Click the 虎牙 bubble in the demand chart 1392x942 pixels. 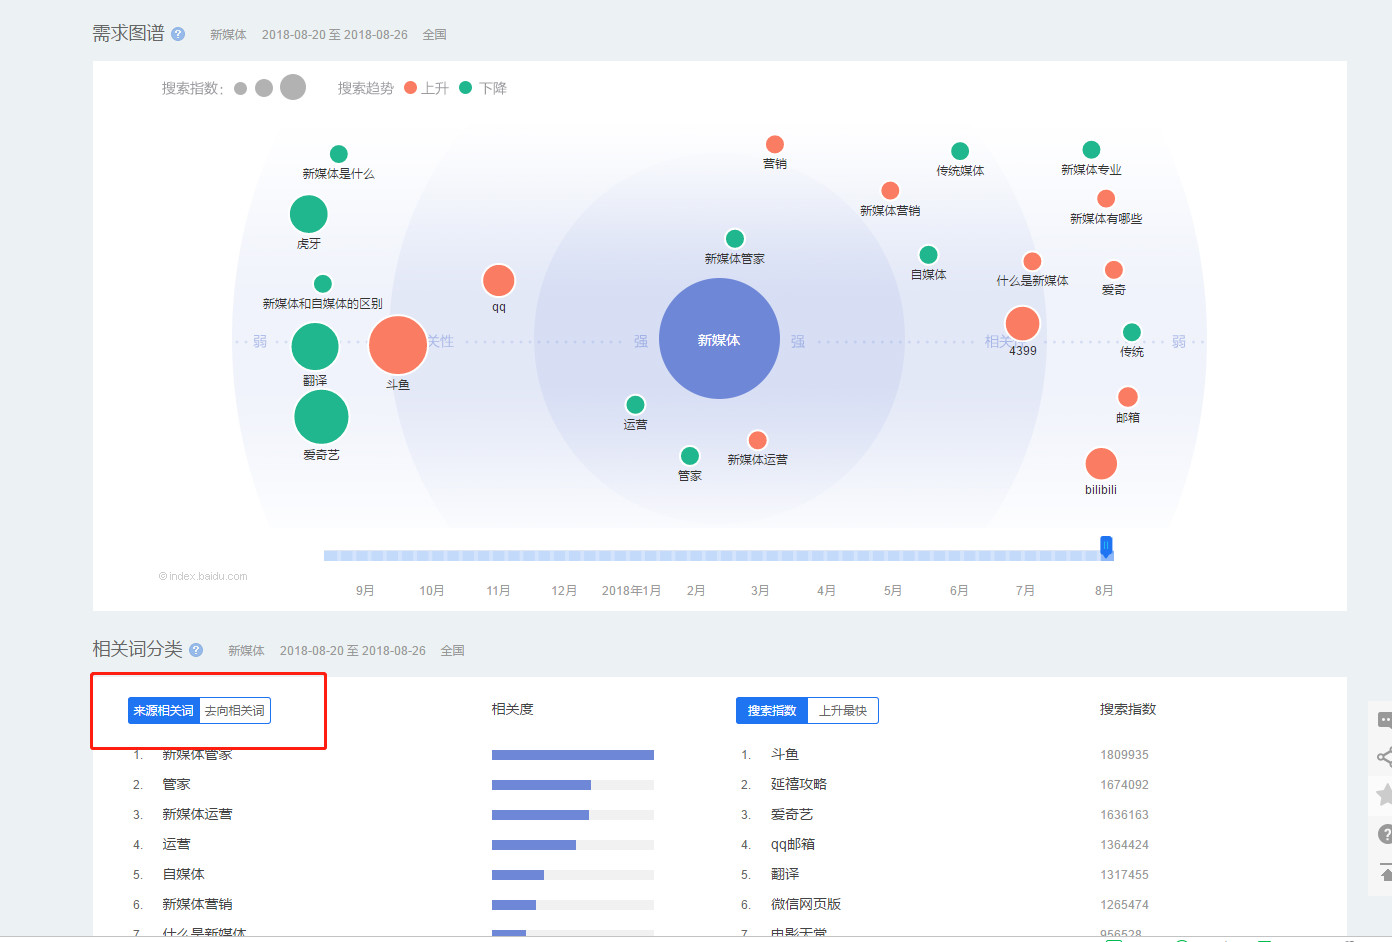click(309, 214)
